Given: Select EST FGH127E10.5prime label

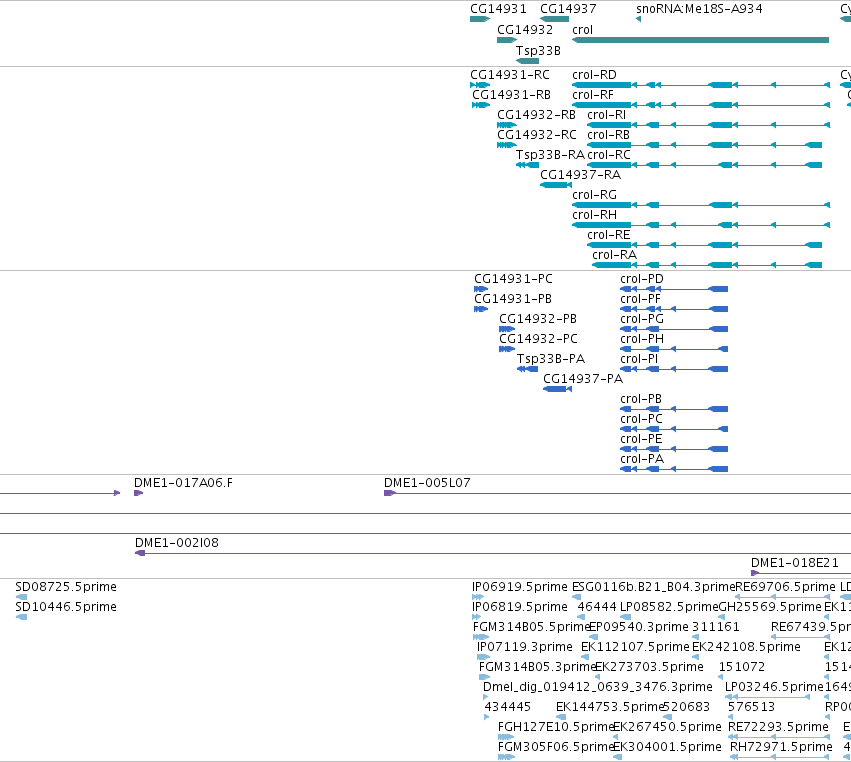Looking at the screenshot, I should [x=556, y=727].
